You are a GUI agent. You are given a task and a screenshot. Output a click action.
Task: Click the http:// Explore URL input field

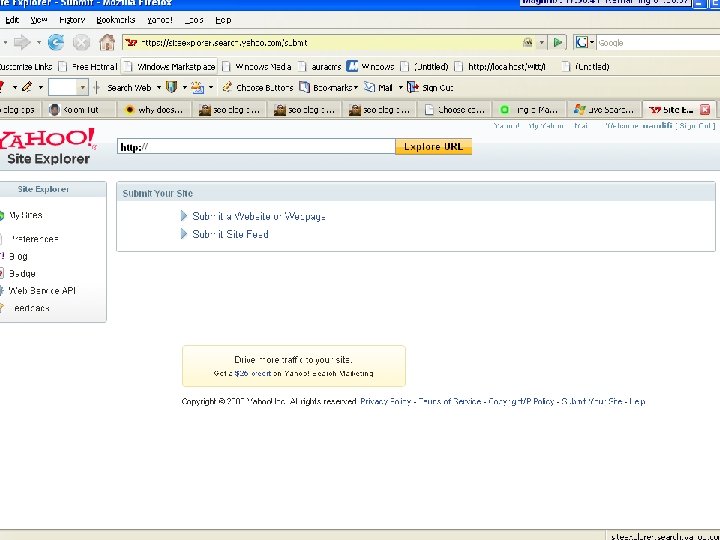click(x=256, y=146)
